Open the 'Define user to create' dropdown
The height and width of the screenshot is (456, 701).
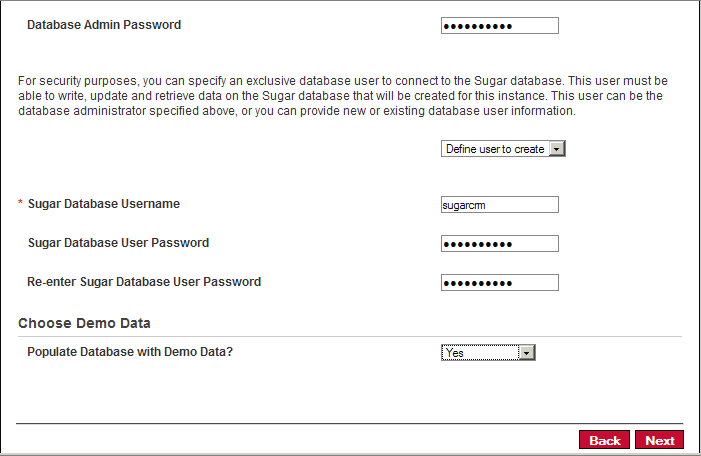click(x=503, y=149)
